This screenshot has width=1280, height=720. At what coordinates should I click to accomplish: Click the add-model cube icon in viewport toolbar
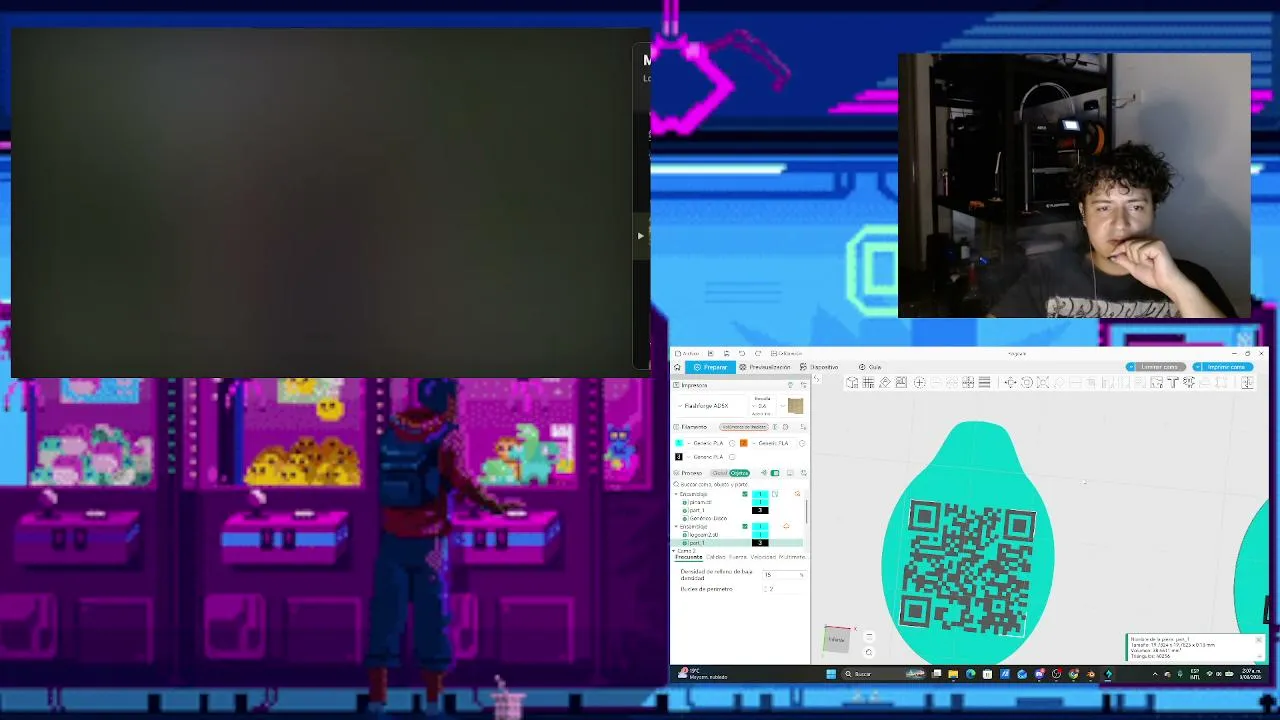(852, 382)
